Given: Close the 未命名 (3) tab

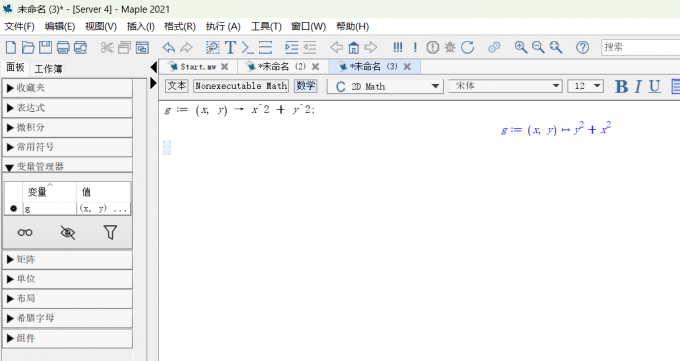Looking at the screenshot, I should (407, 67).
